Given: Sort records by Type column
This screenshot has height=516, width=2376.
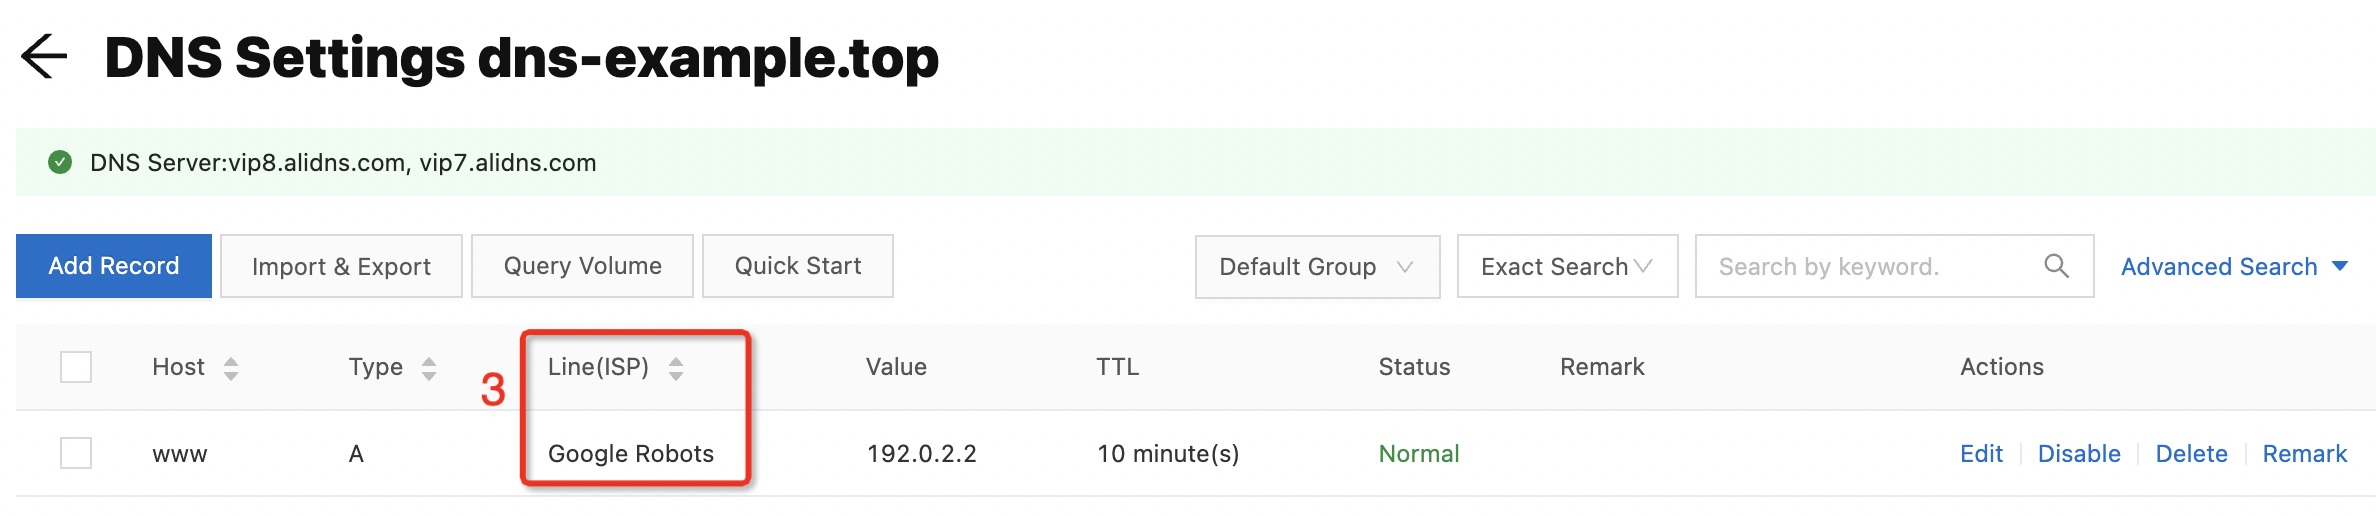Looking at the screenshot, I should 429,368.
